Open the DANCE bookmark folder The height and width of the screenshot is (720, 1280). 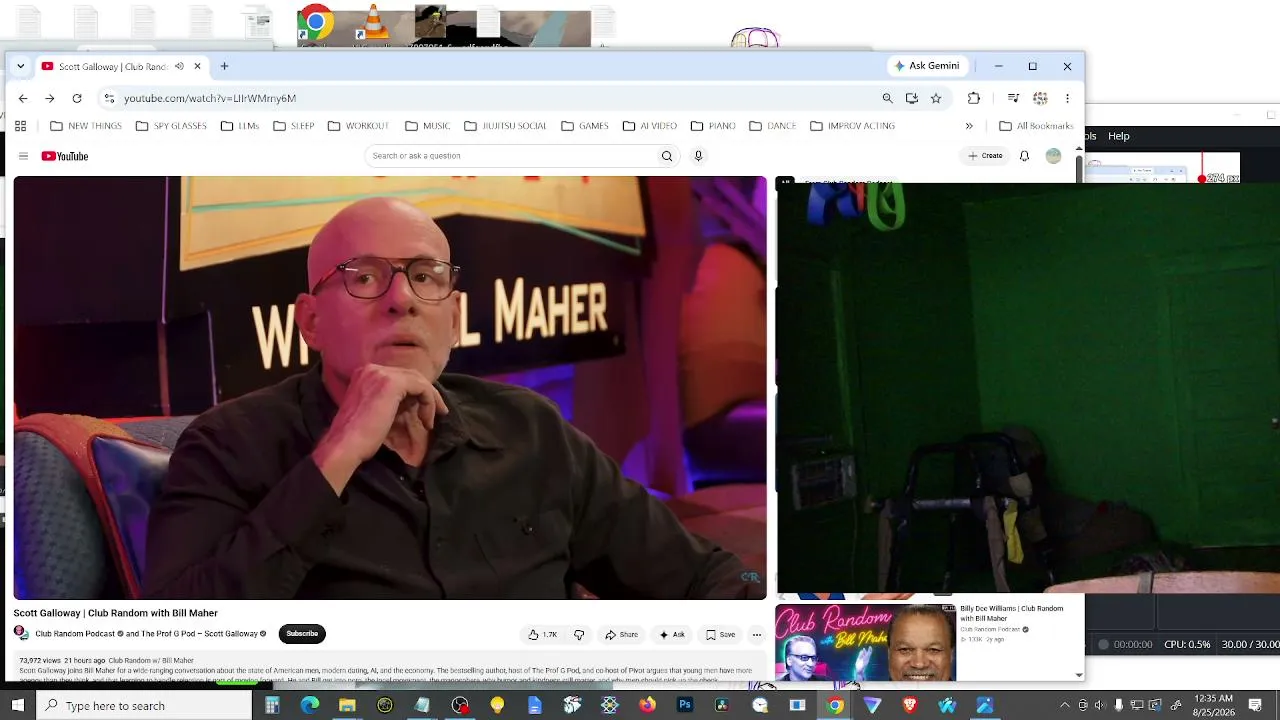click(x=773, y=126)
